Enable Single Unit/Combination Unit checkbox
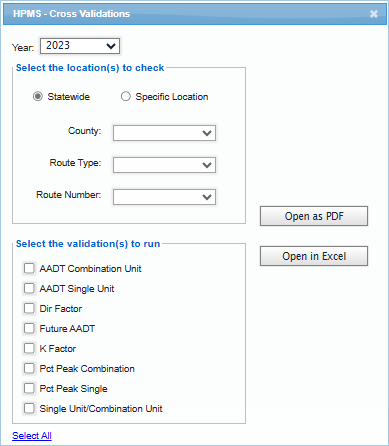The width and height of the screenshot is (389, 446). tap(29, 408)
